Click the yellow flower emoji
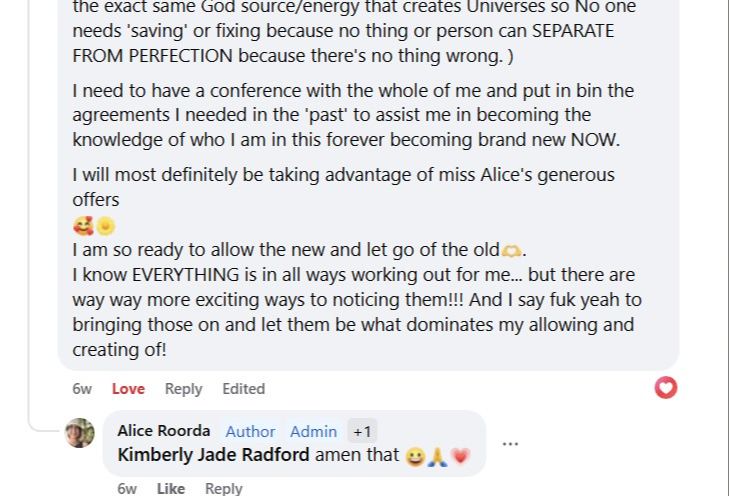The image size is (729, 496). 105,227
